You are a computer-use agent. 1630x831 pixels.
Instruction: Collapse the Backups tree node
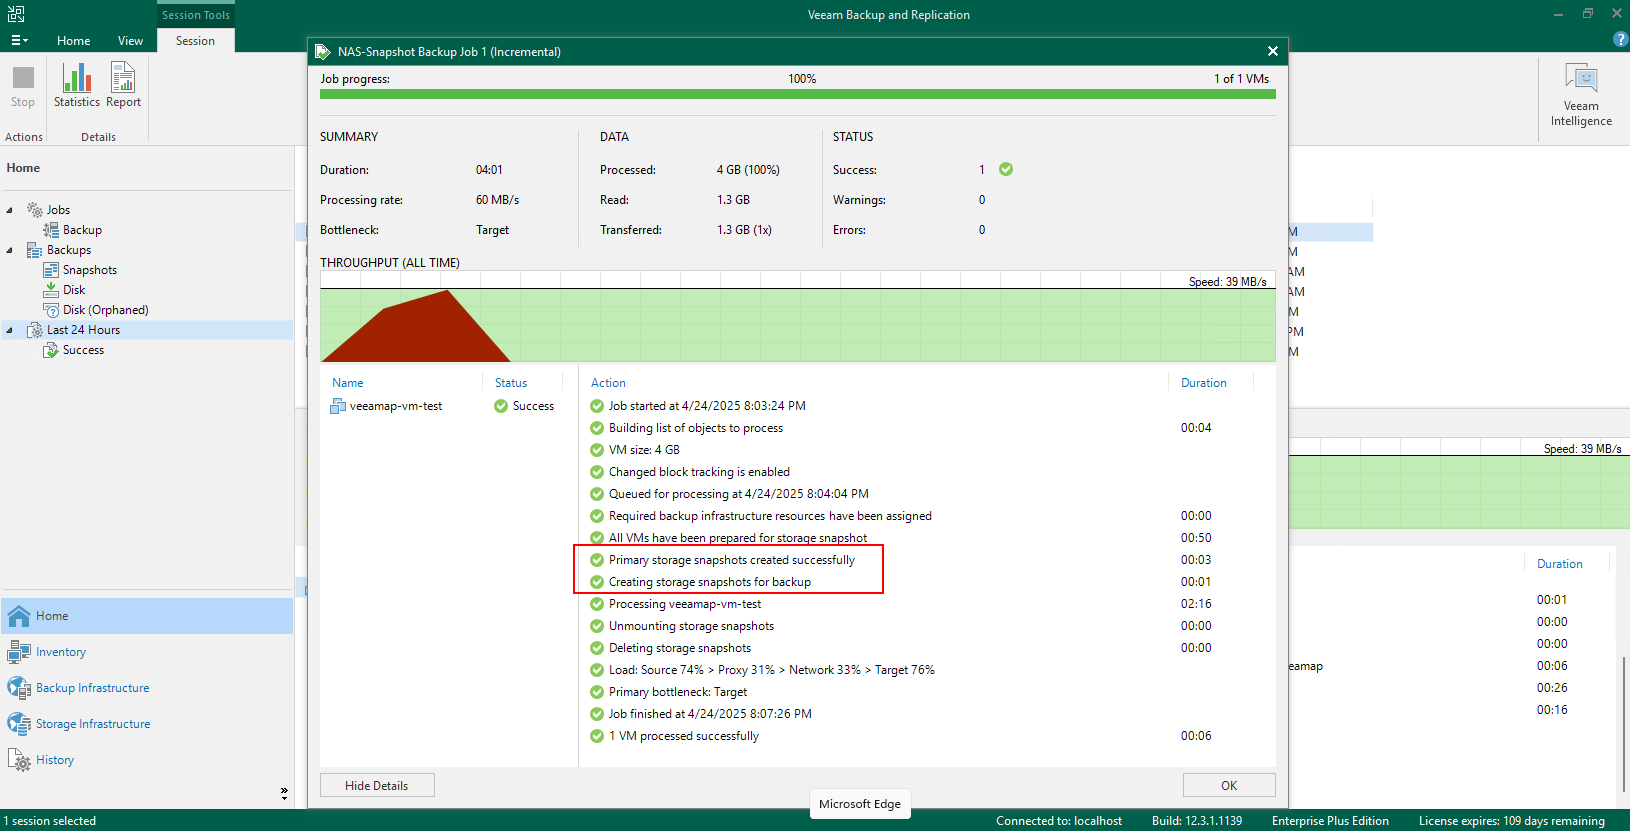coord(10,250)
